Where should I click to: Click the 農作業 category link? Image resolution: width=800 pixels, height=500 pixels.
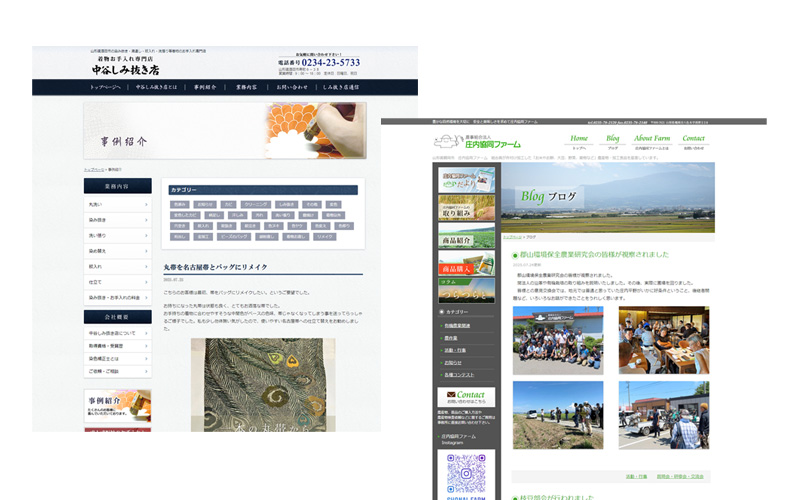coord(452,338)
